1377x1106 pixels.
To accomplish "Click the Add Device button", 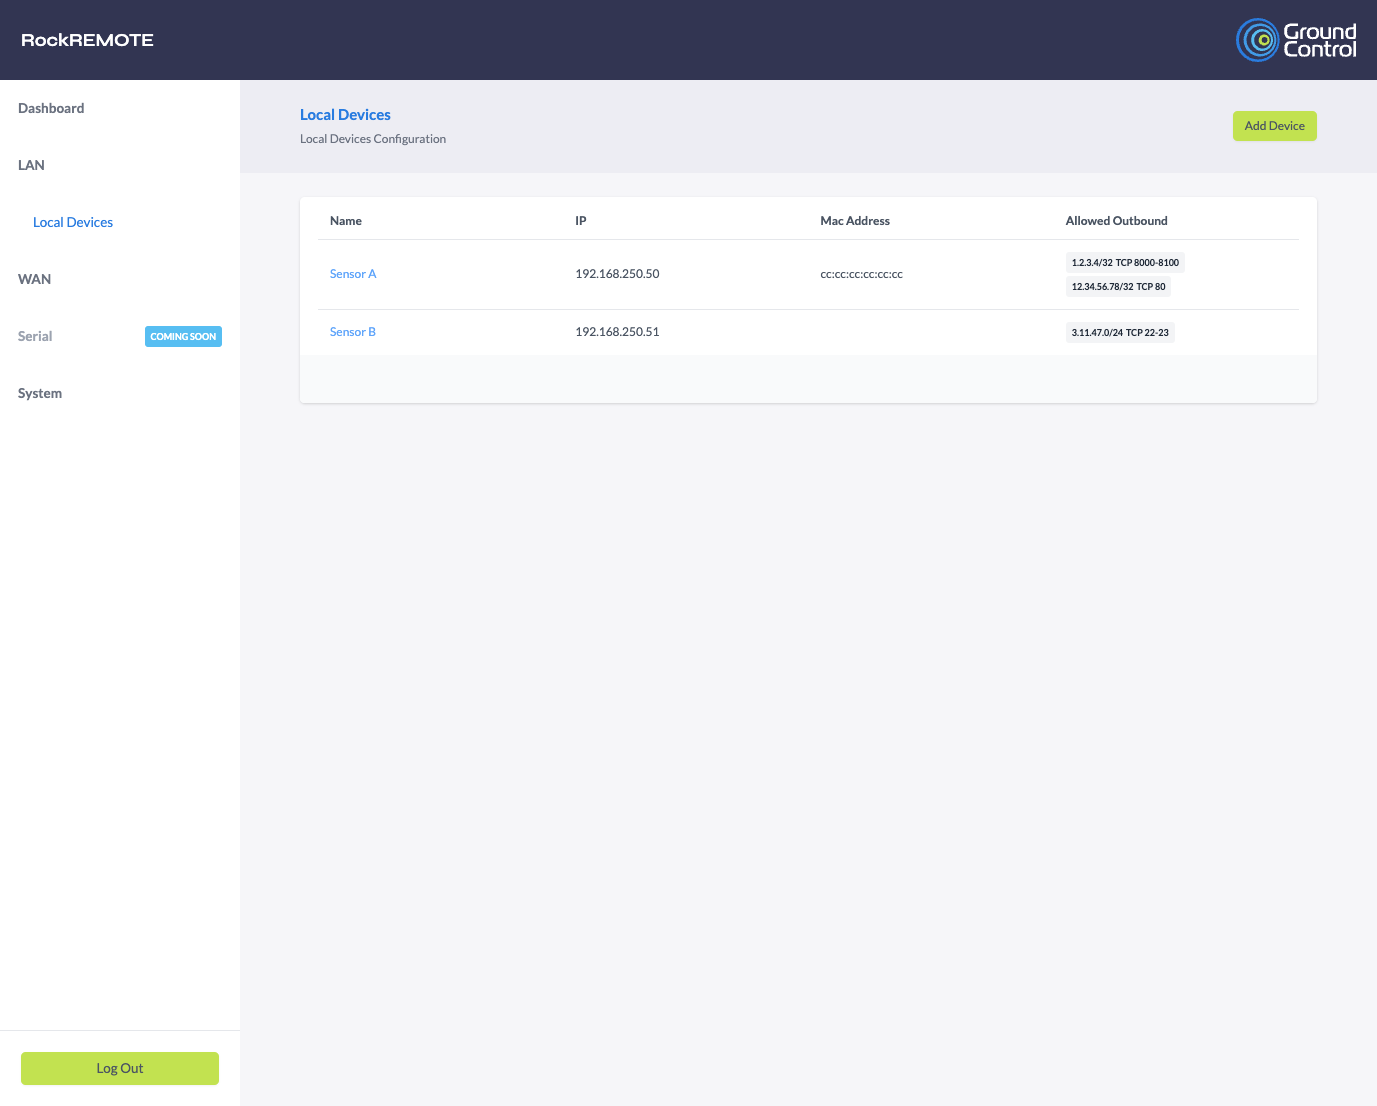I will (x=1274, y=126).
